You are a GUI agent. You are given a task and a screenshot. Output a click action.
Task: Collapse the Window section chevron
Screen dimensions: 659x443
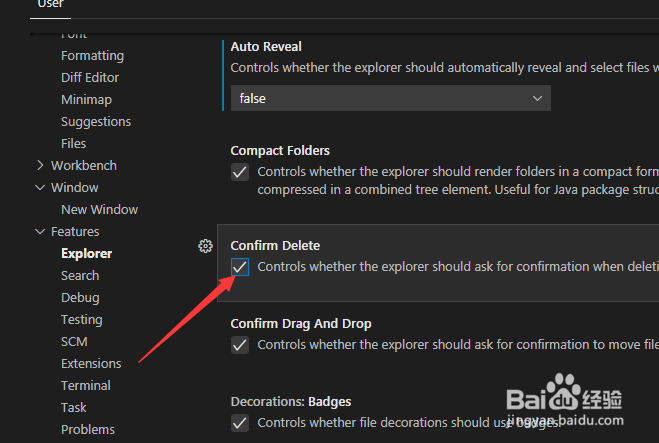coord(40,187)
